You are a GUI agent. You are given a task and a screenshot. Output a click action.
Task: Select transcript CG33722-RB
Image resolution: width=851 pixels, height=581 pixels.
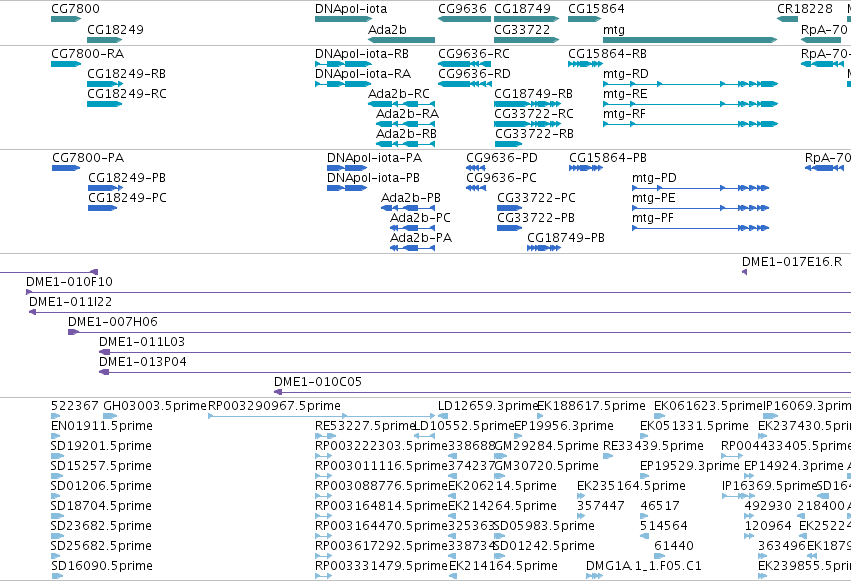coord(508,144)
